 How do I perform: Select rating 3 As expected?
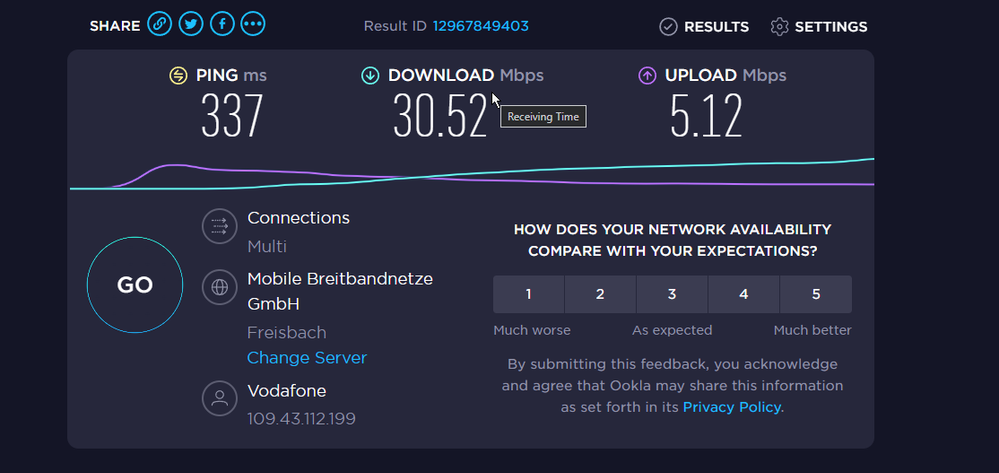pyautogui.click(x=672, y=295)
